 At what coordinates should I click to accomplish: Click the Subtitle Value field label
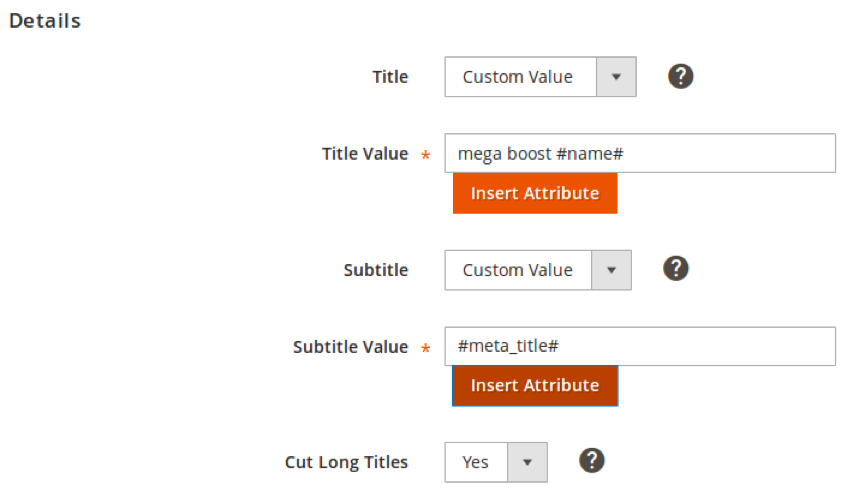click(351, 347)
